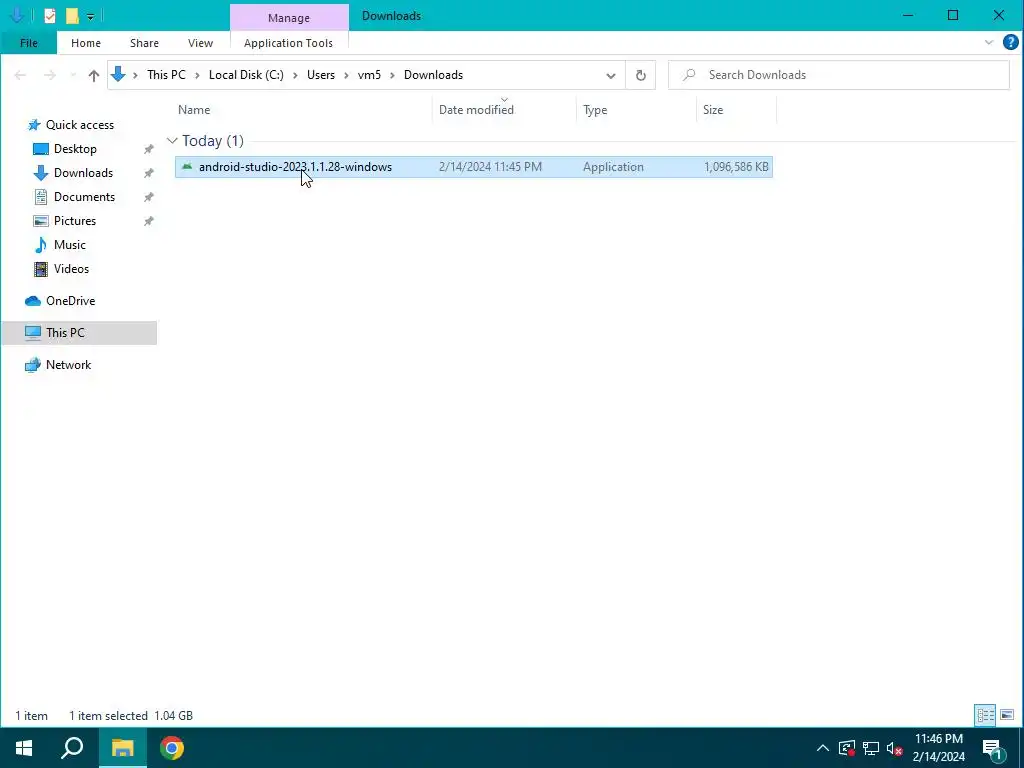Click the Android Studio installer file icon
The image size is (1024, 768).
pyautogui.click(x=187, y=167)
